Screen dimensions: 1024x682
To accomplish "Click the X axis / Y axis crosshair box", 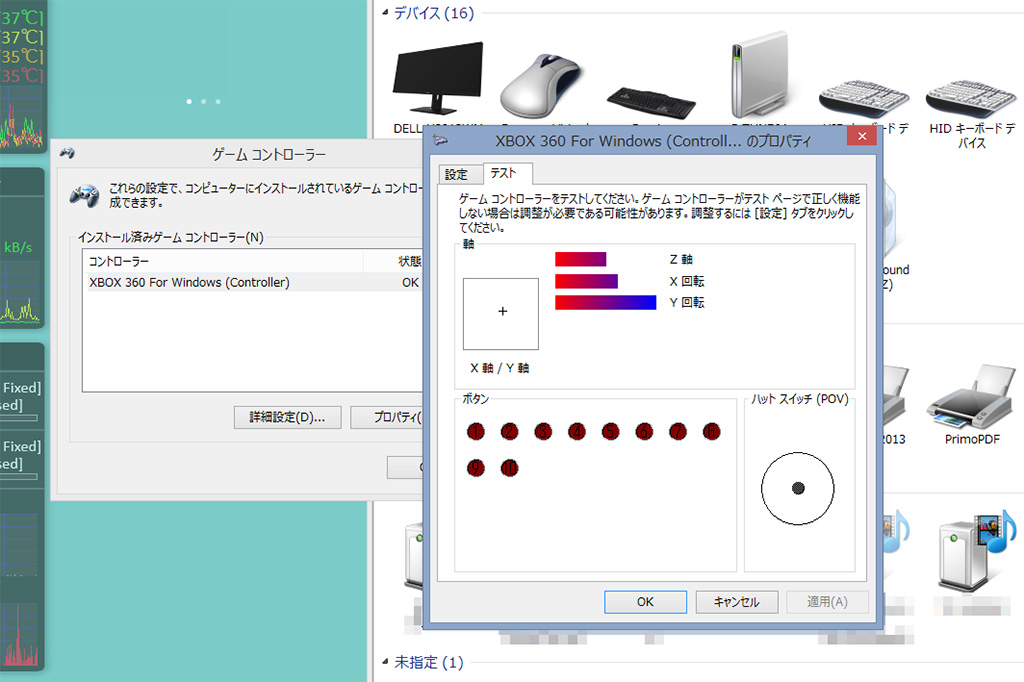I will pos(501,314).
